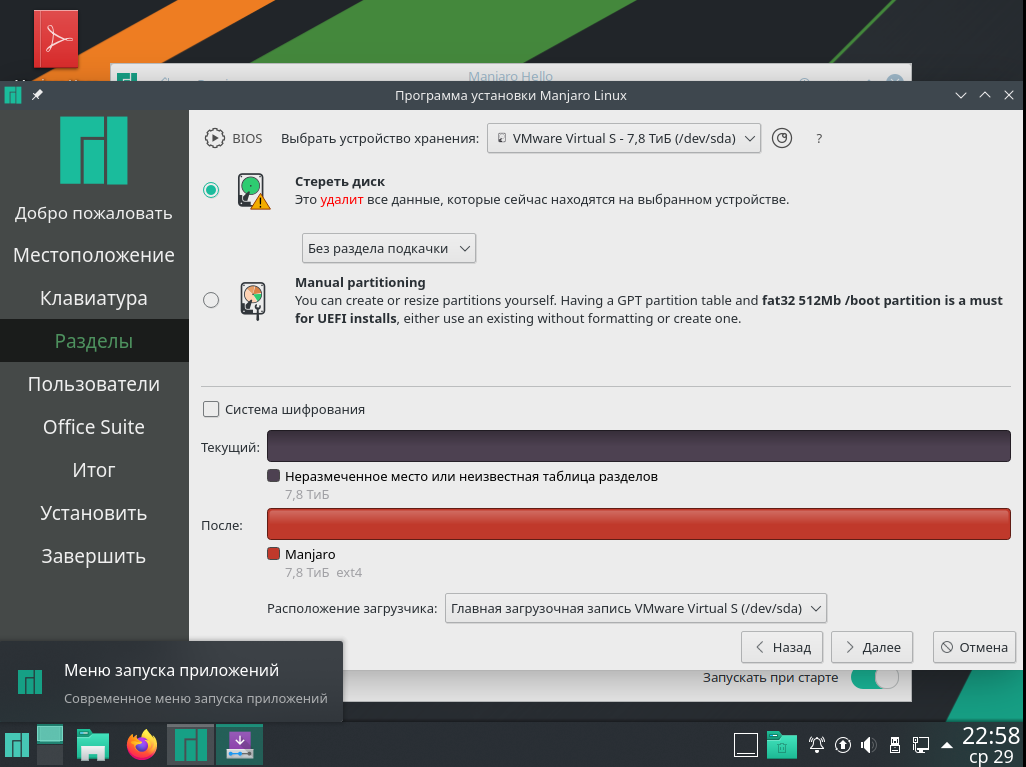
Task: Select the Erase disk radio button
Action: [x=211, y=190]
